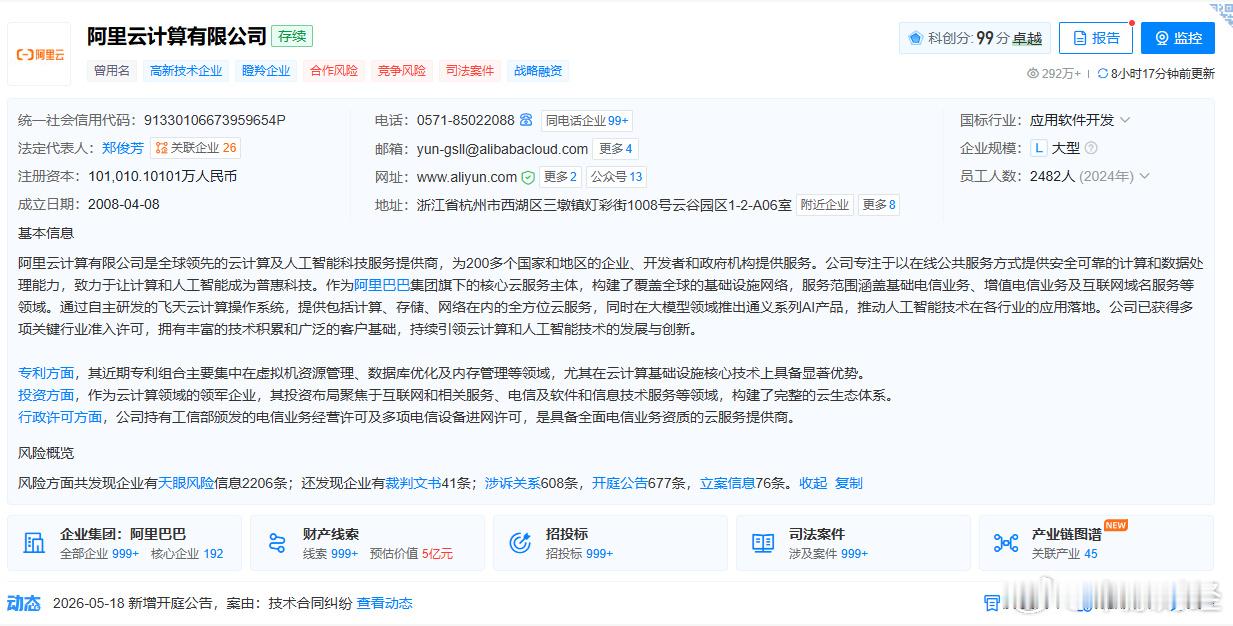Click the phone number 0571-85022088
The width and height of the screenshot is (1233, 626).
click(466, 120)
